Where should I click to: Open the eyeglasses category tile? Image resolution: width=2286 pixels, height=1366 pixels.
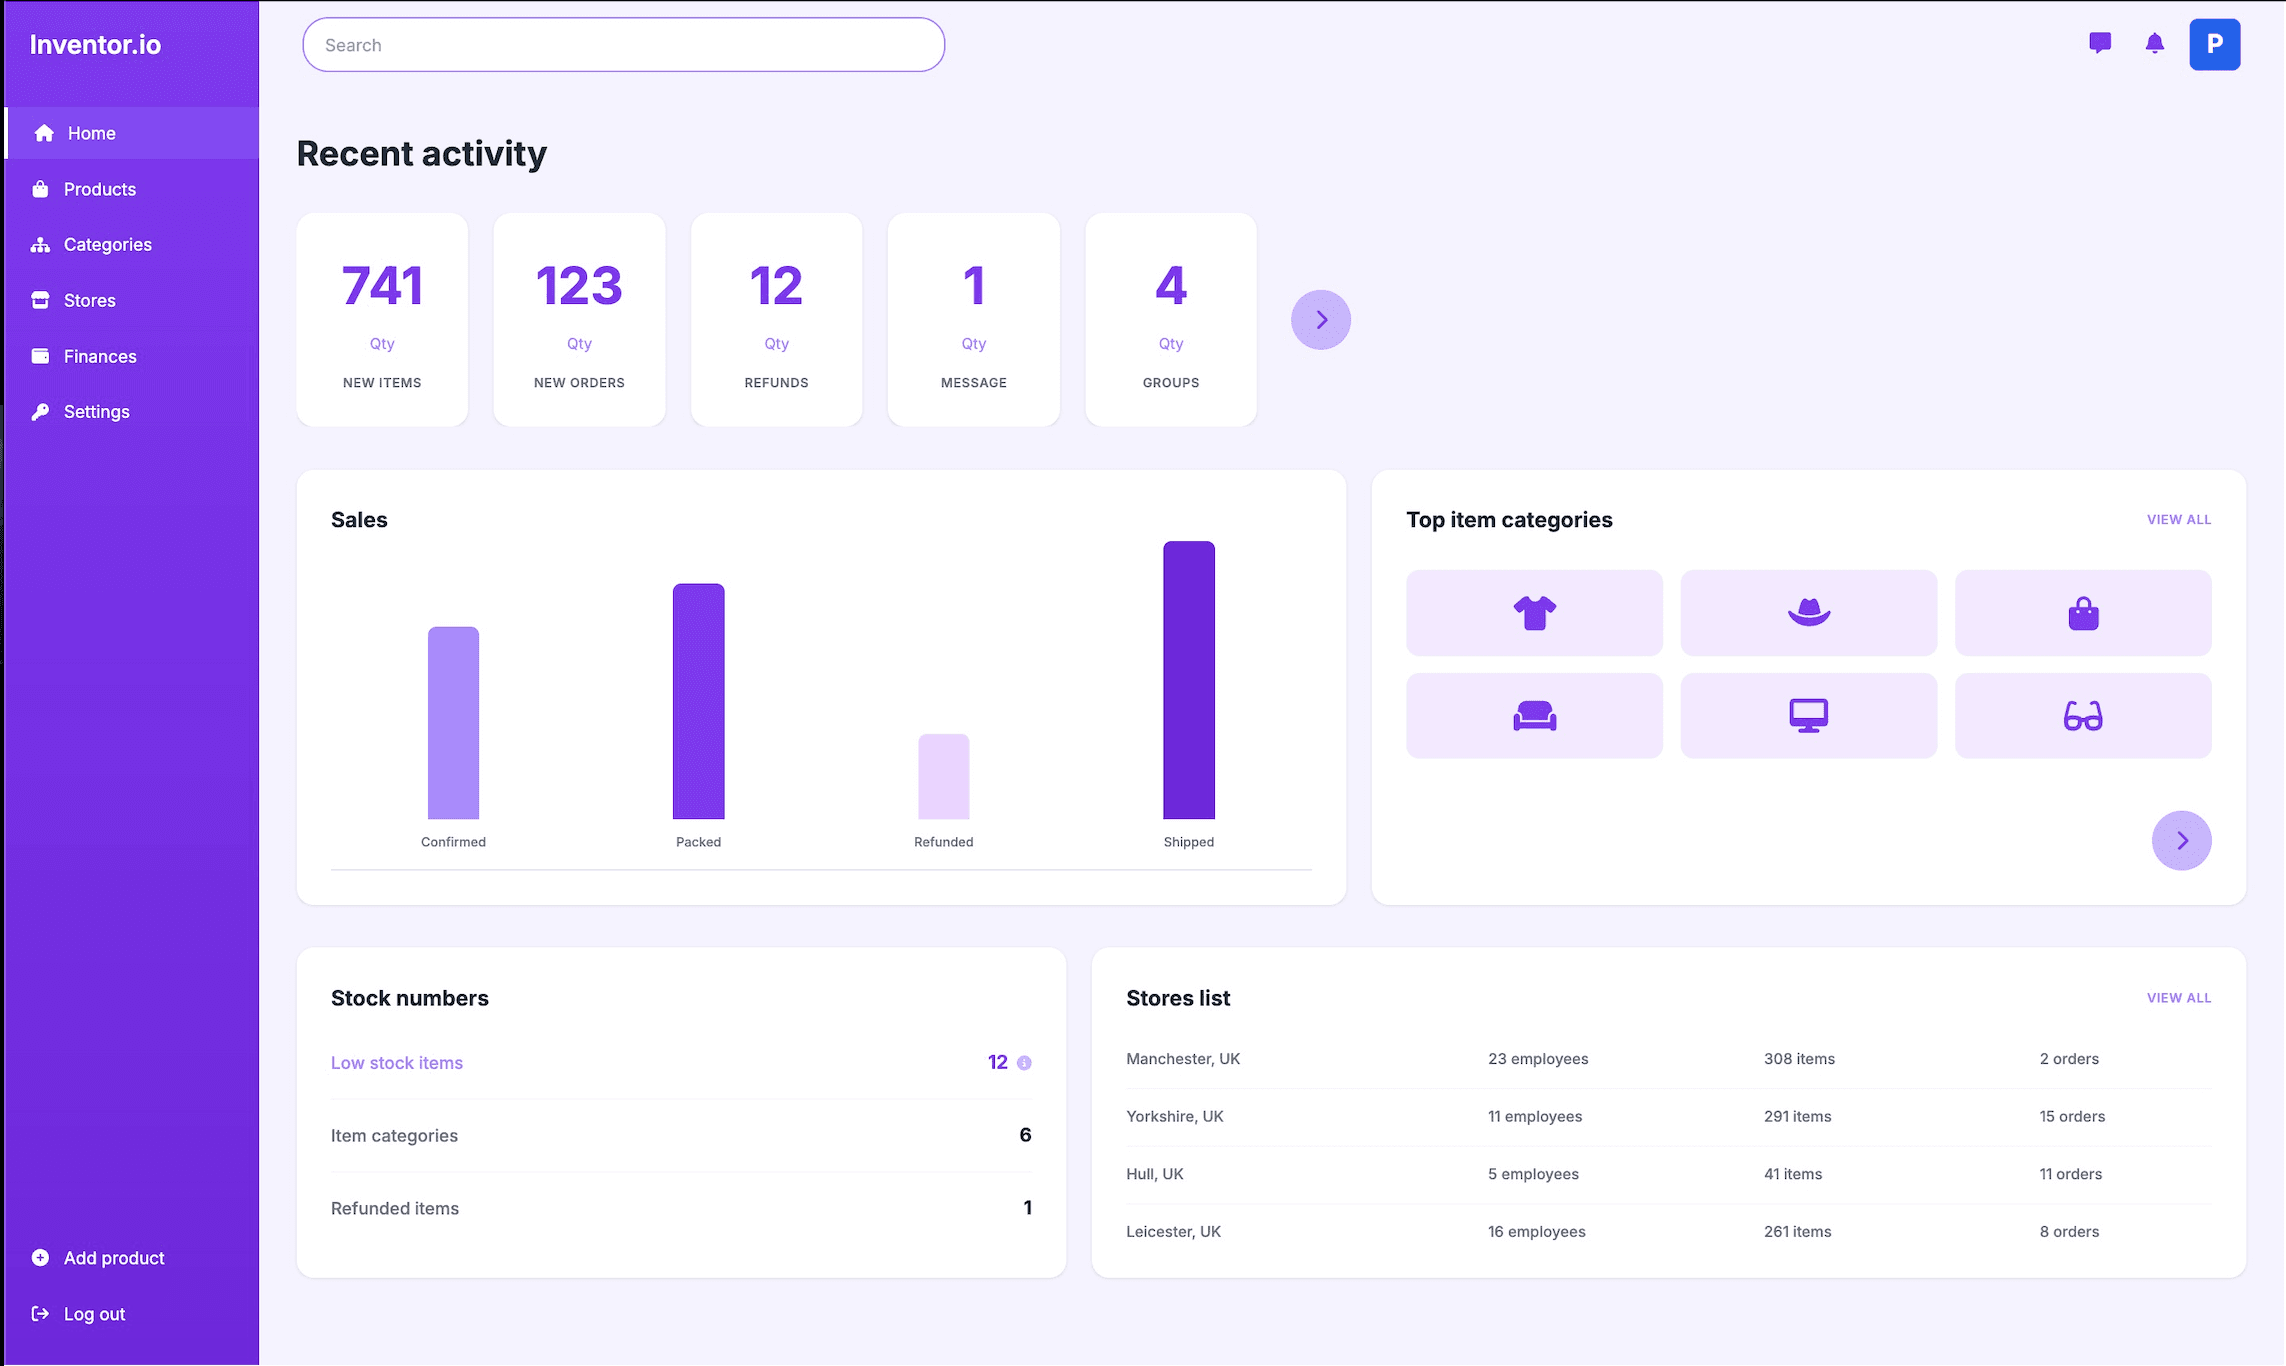click(2082, 716)
